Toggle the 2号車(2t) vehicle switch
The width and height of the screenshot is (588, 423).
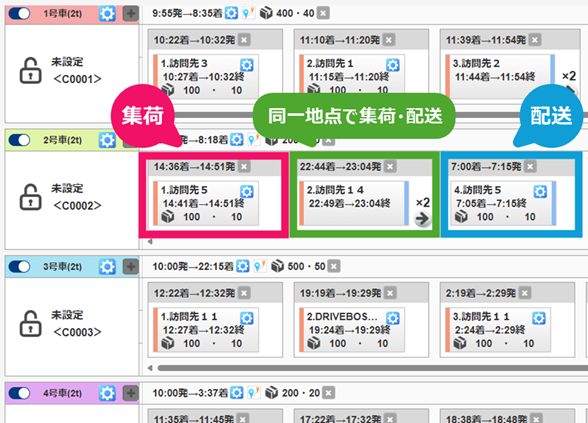19,140
